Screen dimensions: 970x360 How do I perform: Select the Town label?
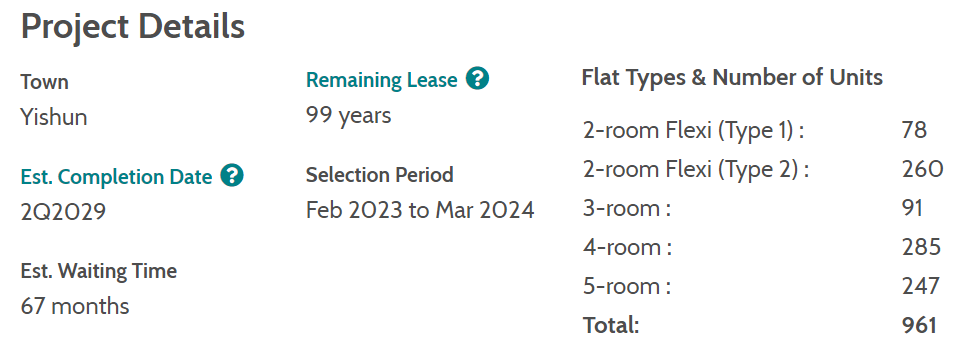(45, 82)
